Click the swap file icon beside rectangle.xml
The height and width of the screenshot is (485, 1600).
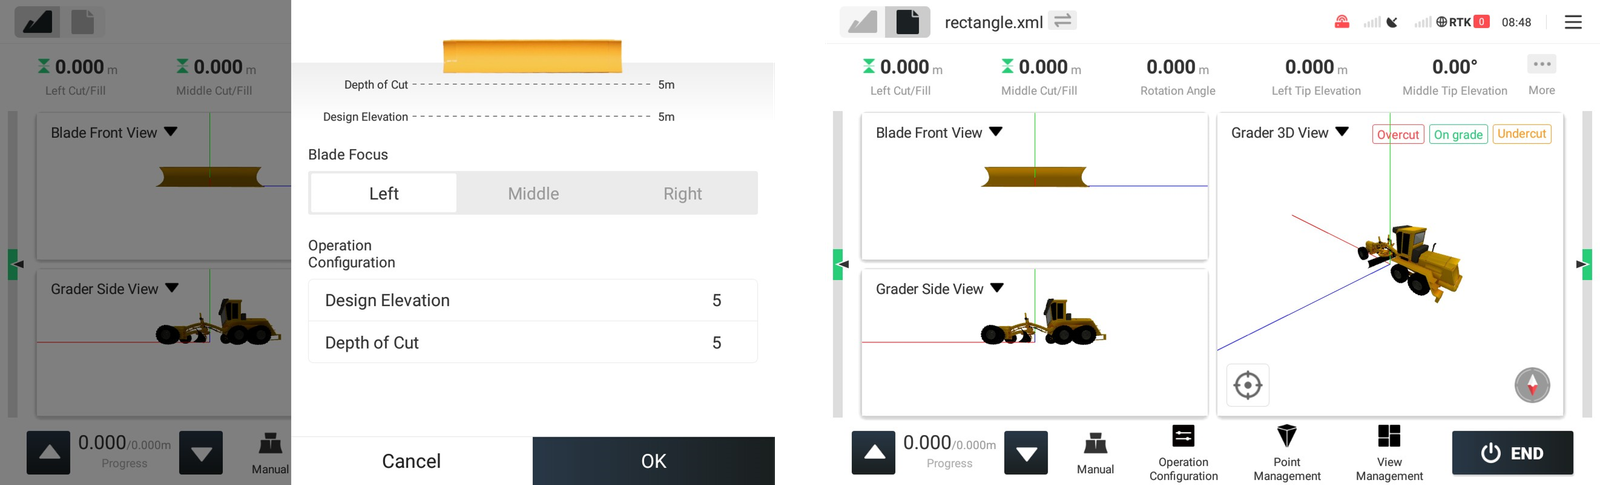click(1062, 21)
